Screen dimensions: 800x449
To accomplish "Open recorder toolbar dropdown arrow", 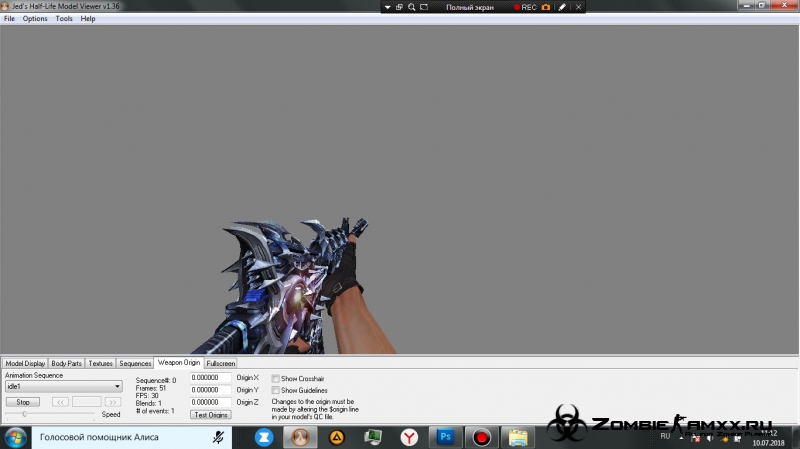I will coord(388,7).
